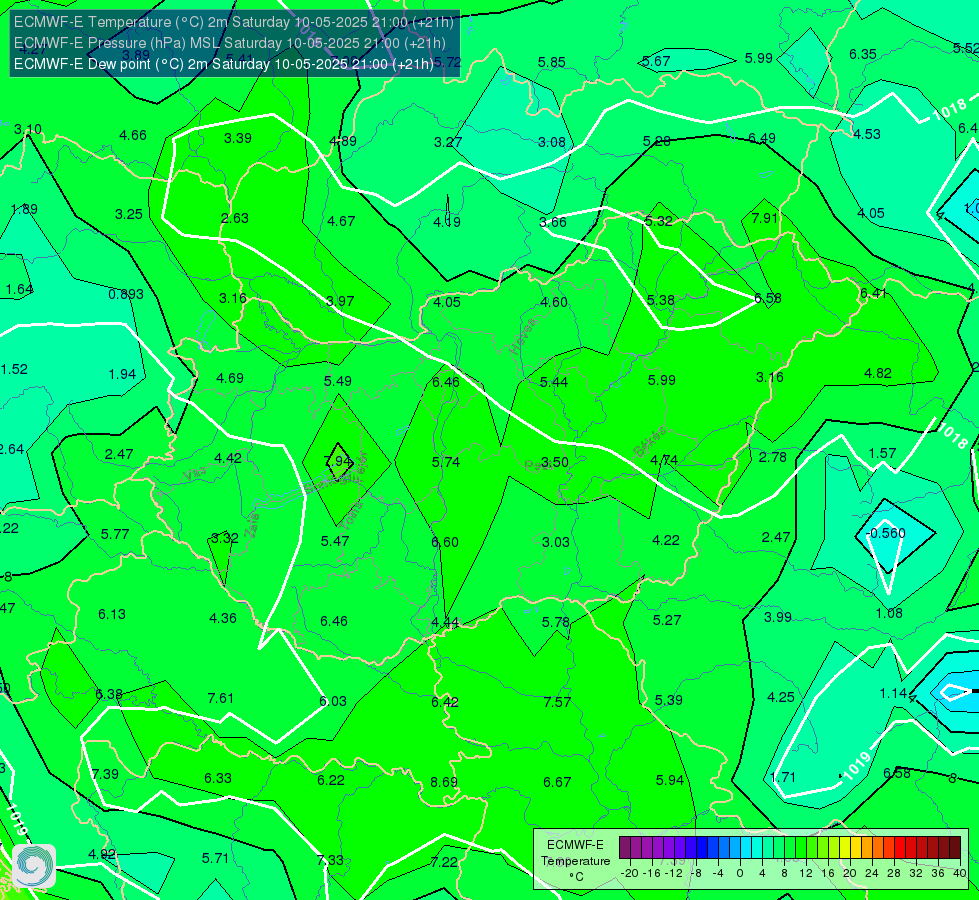Click the 1.14 dew point value

[x=893, y=693]
